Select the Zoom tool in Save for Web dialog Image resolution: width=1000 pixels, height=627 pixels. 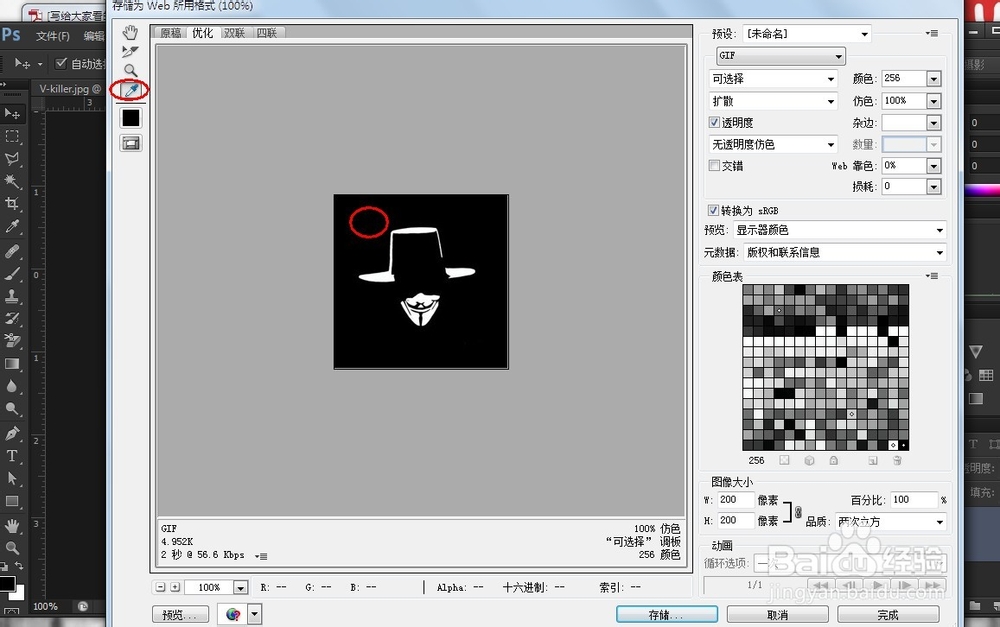coord(130,70)
